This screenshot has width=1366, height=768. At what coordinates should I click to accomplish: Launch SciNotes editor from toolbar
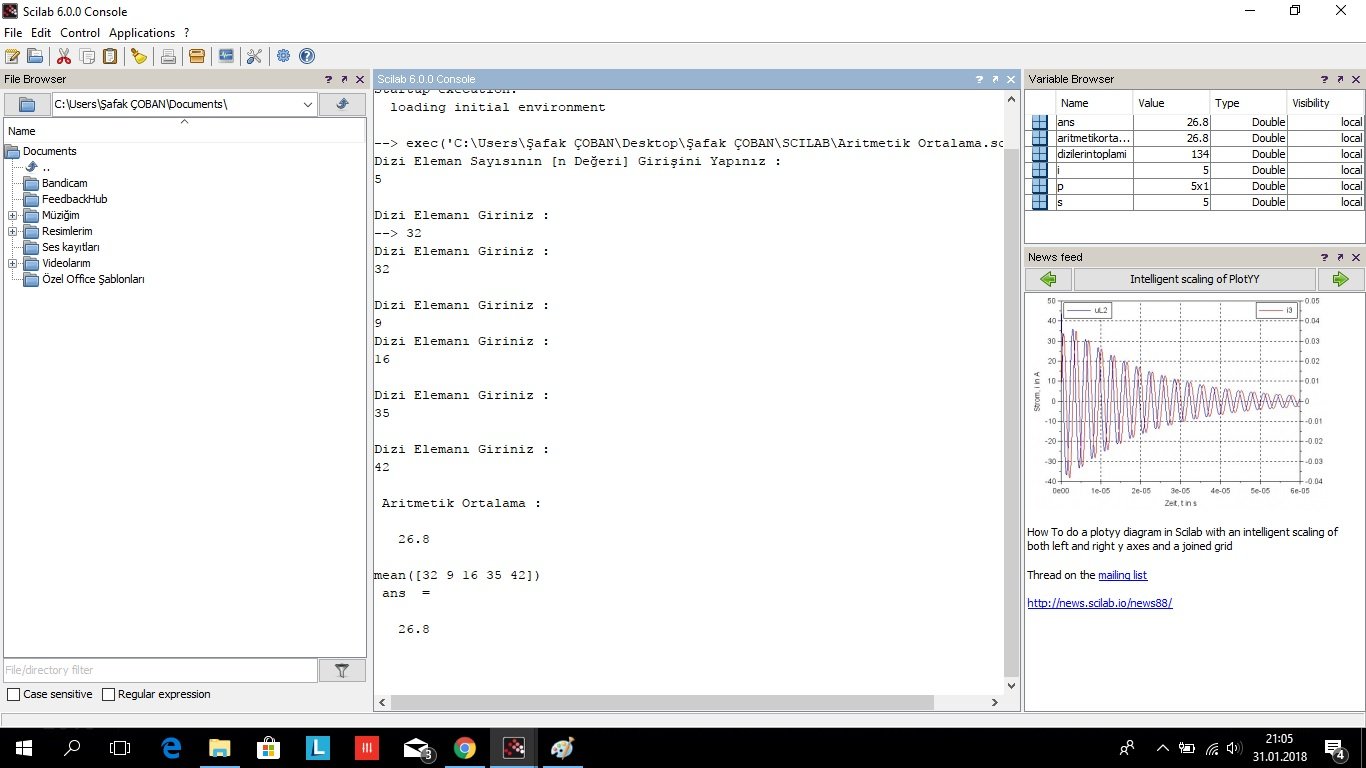tap(12, 56)
